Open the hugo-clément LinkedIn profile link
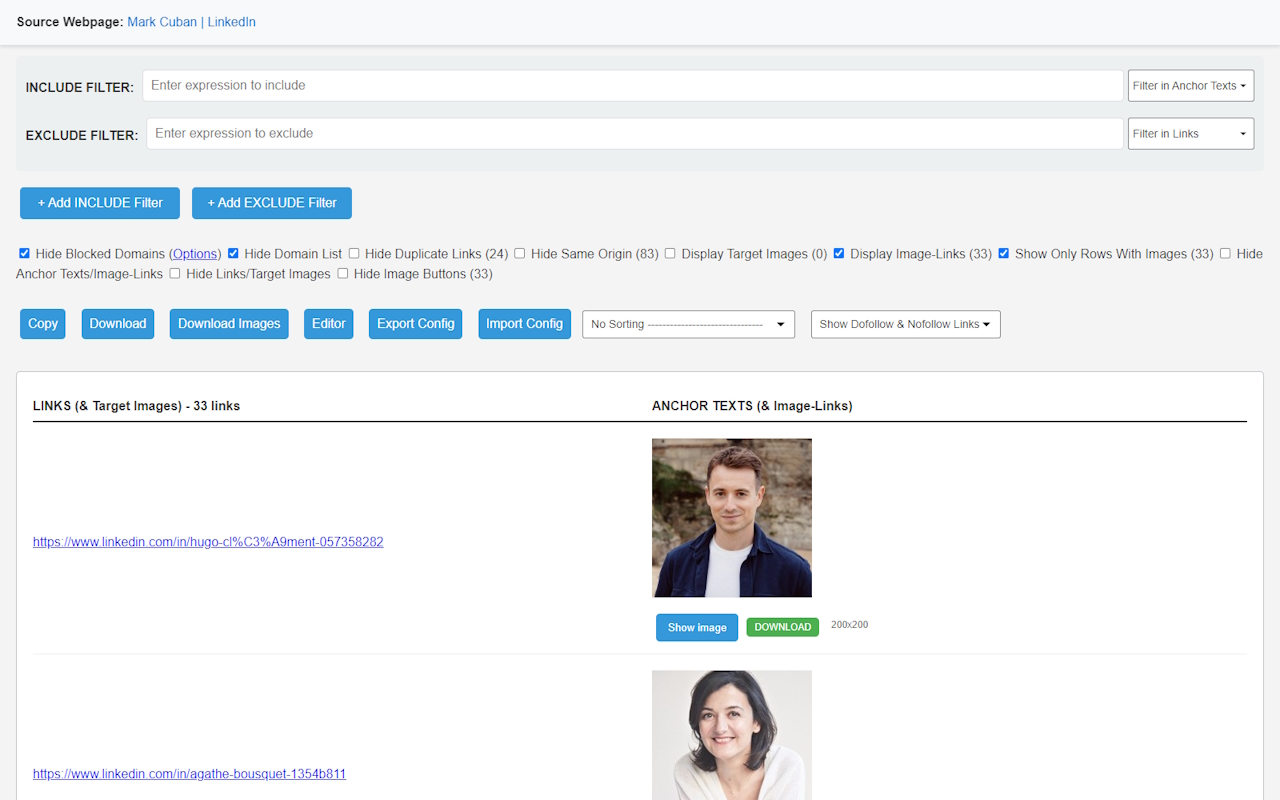This screenshot has width=1280, height=800. [x=208, y=542]
